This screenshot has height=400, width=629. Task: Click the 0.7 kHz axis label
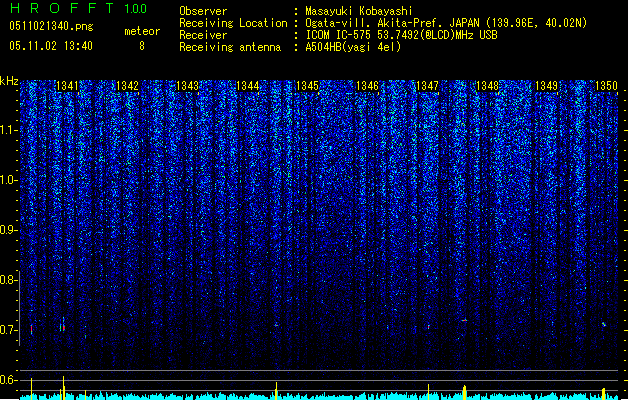[7, 330]
